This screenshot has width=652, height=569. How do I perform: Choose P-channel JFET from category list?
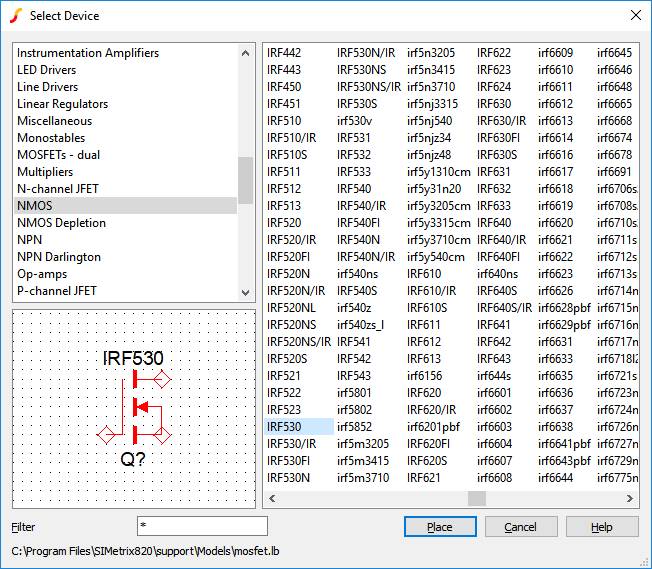click(58, 291)
